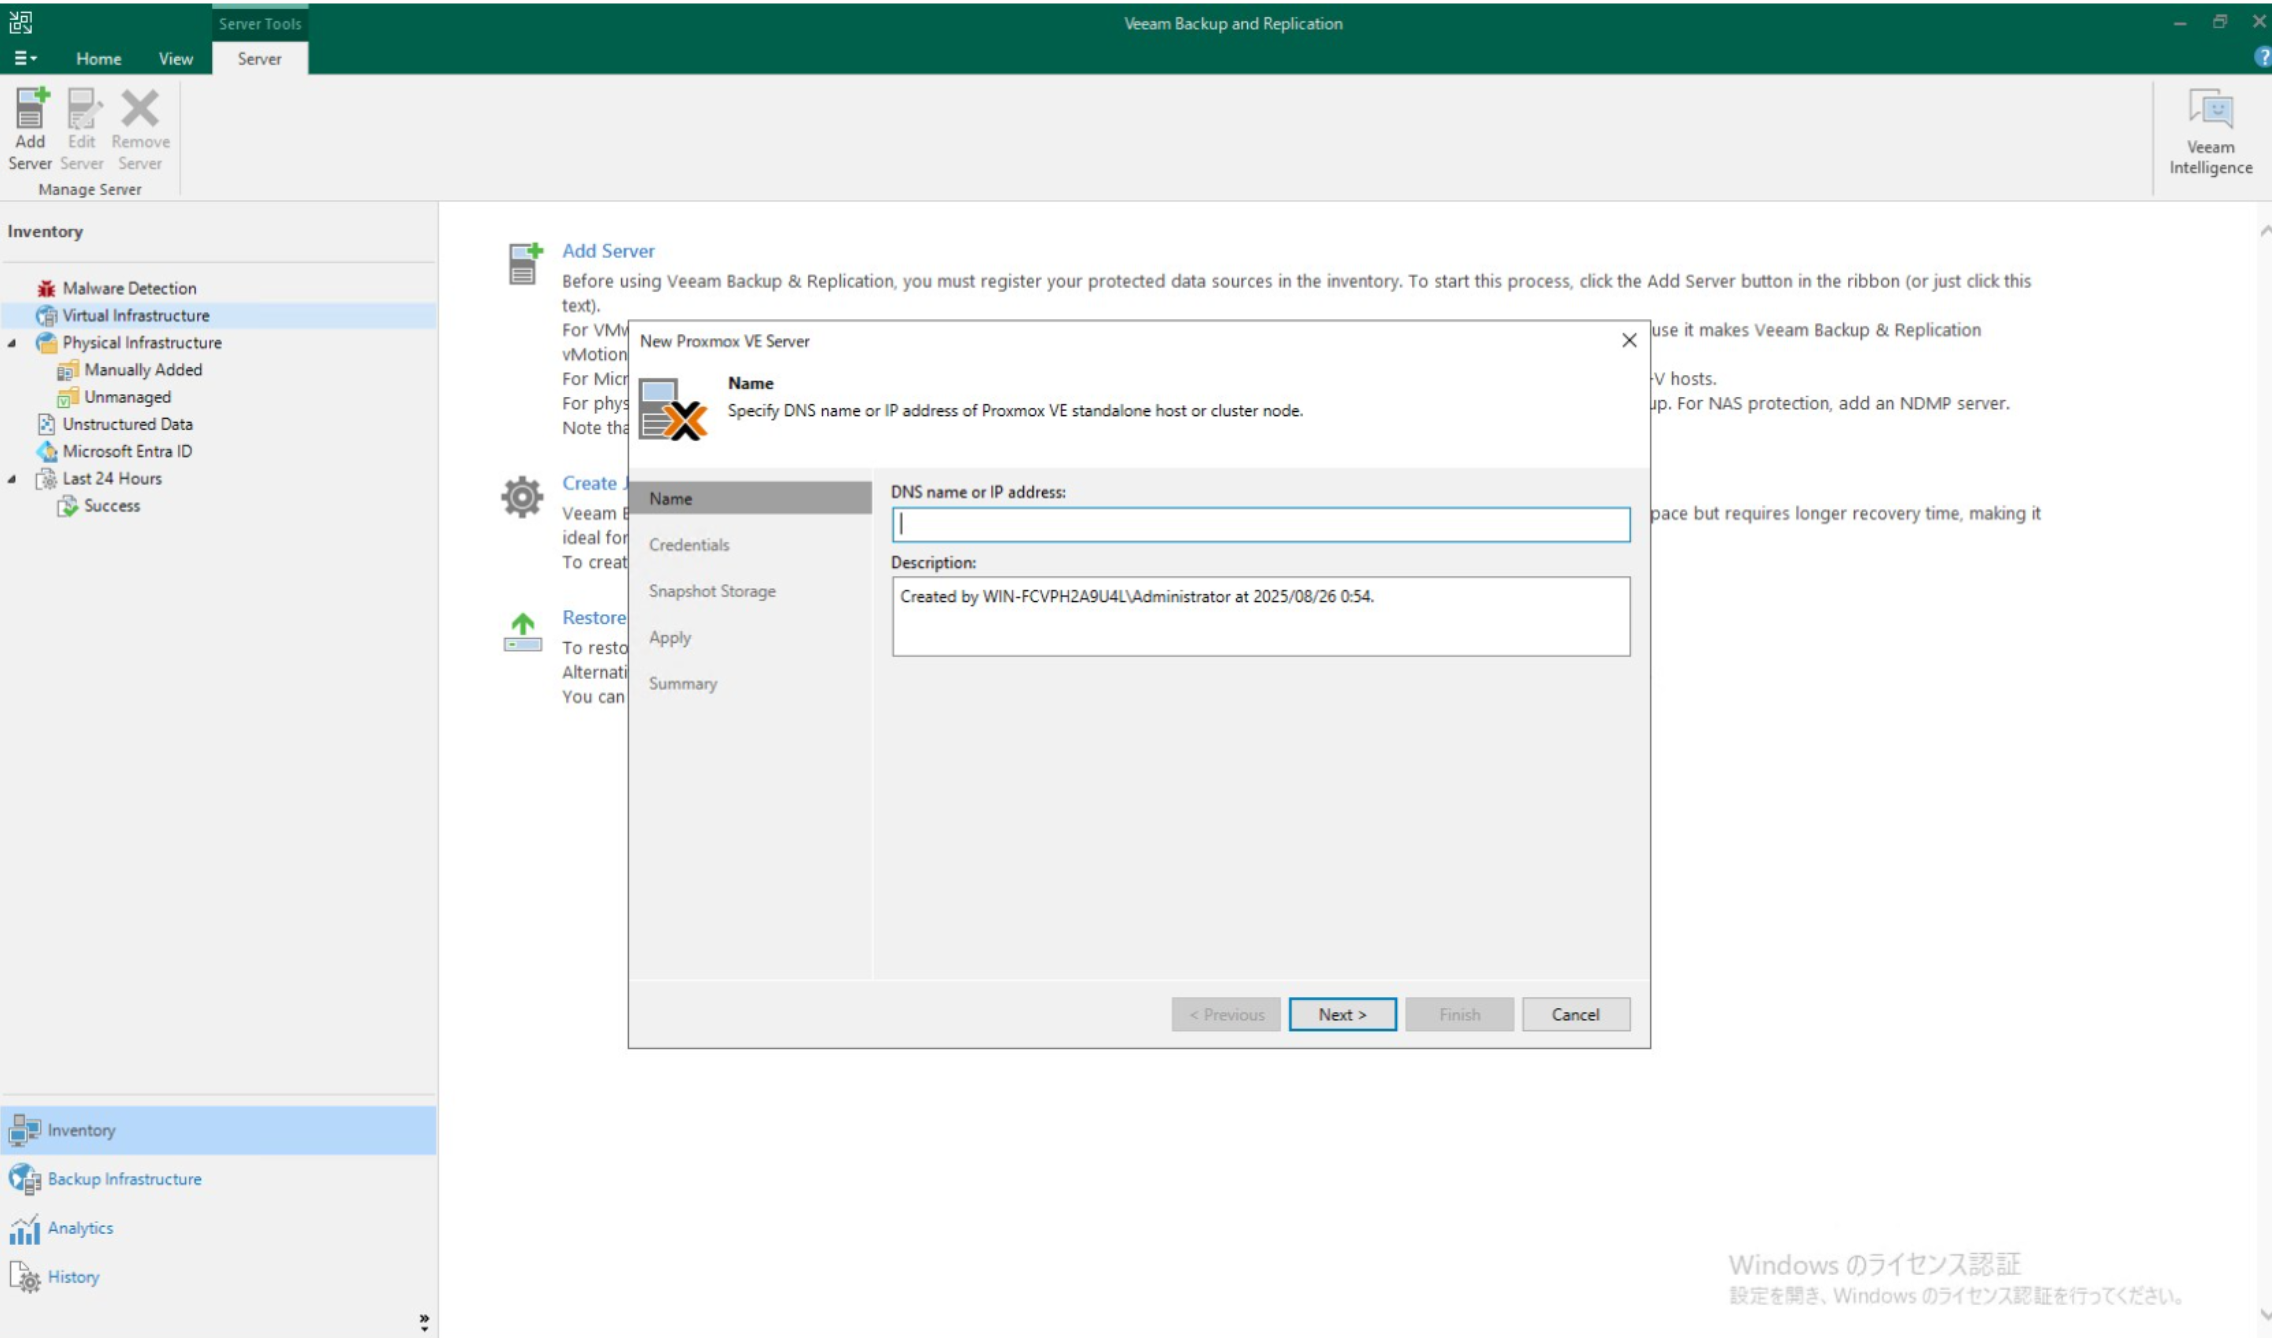The height and width of the screenshot is (1338, 2272).
Task: Click the Manually Added group icon
Action: click(67, 370)
